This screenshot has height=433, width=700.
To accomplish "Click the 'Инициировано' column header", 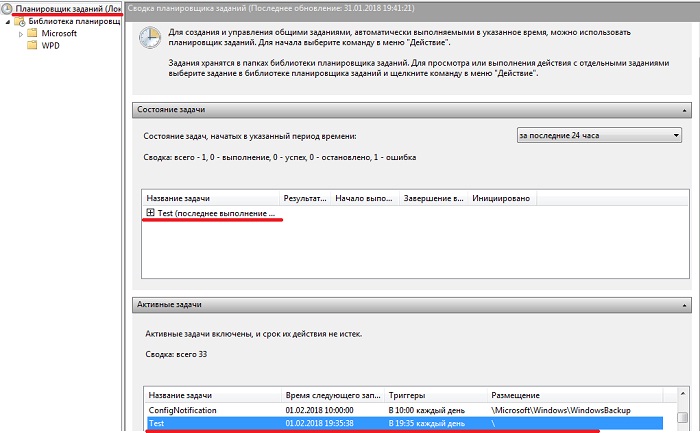I will (x=502, y=198).
